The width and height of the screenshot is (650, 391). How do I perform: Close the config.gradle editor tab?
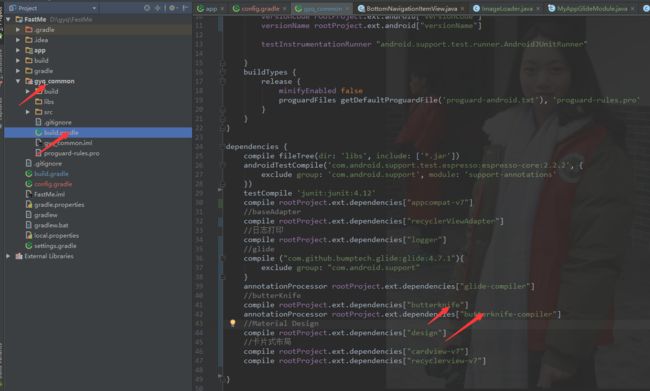[x=285, y=9]
